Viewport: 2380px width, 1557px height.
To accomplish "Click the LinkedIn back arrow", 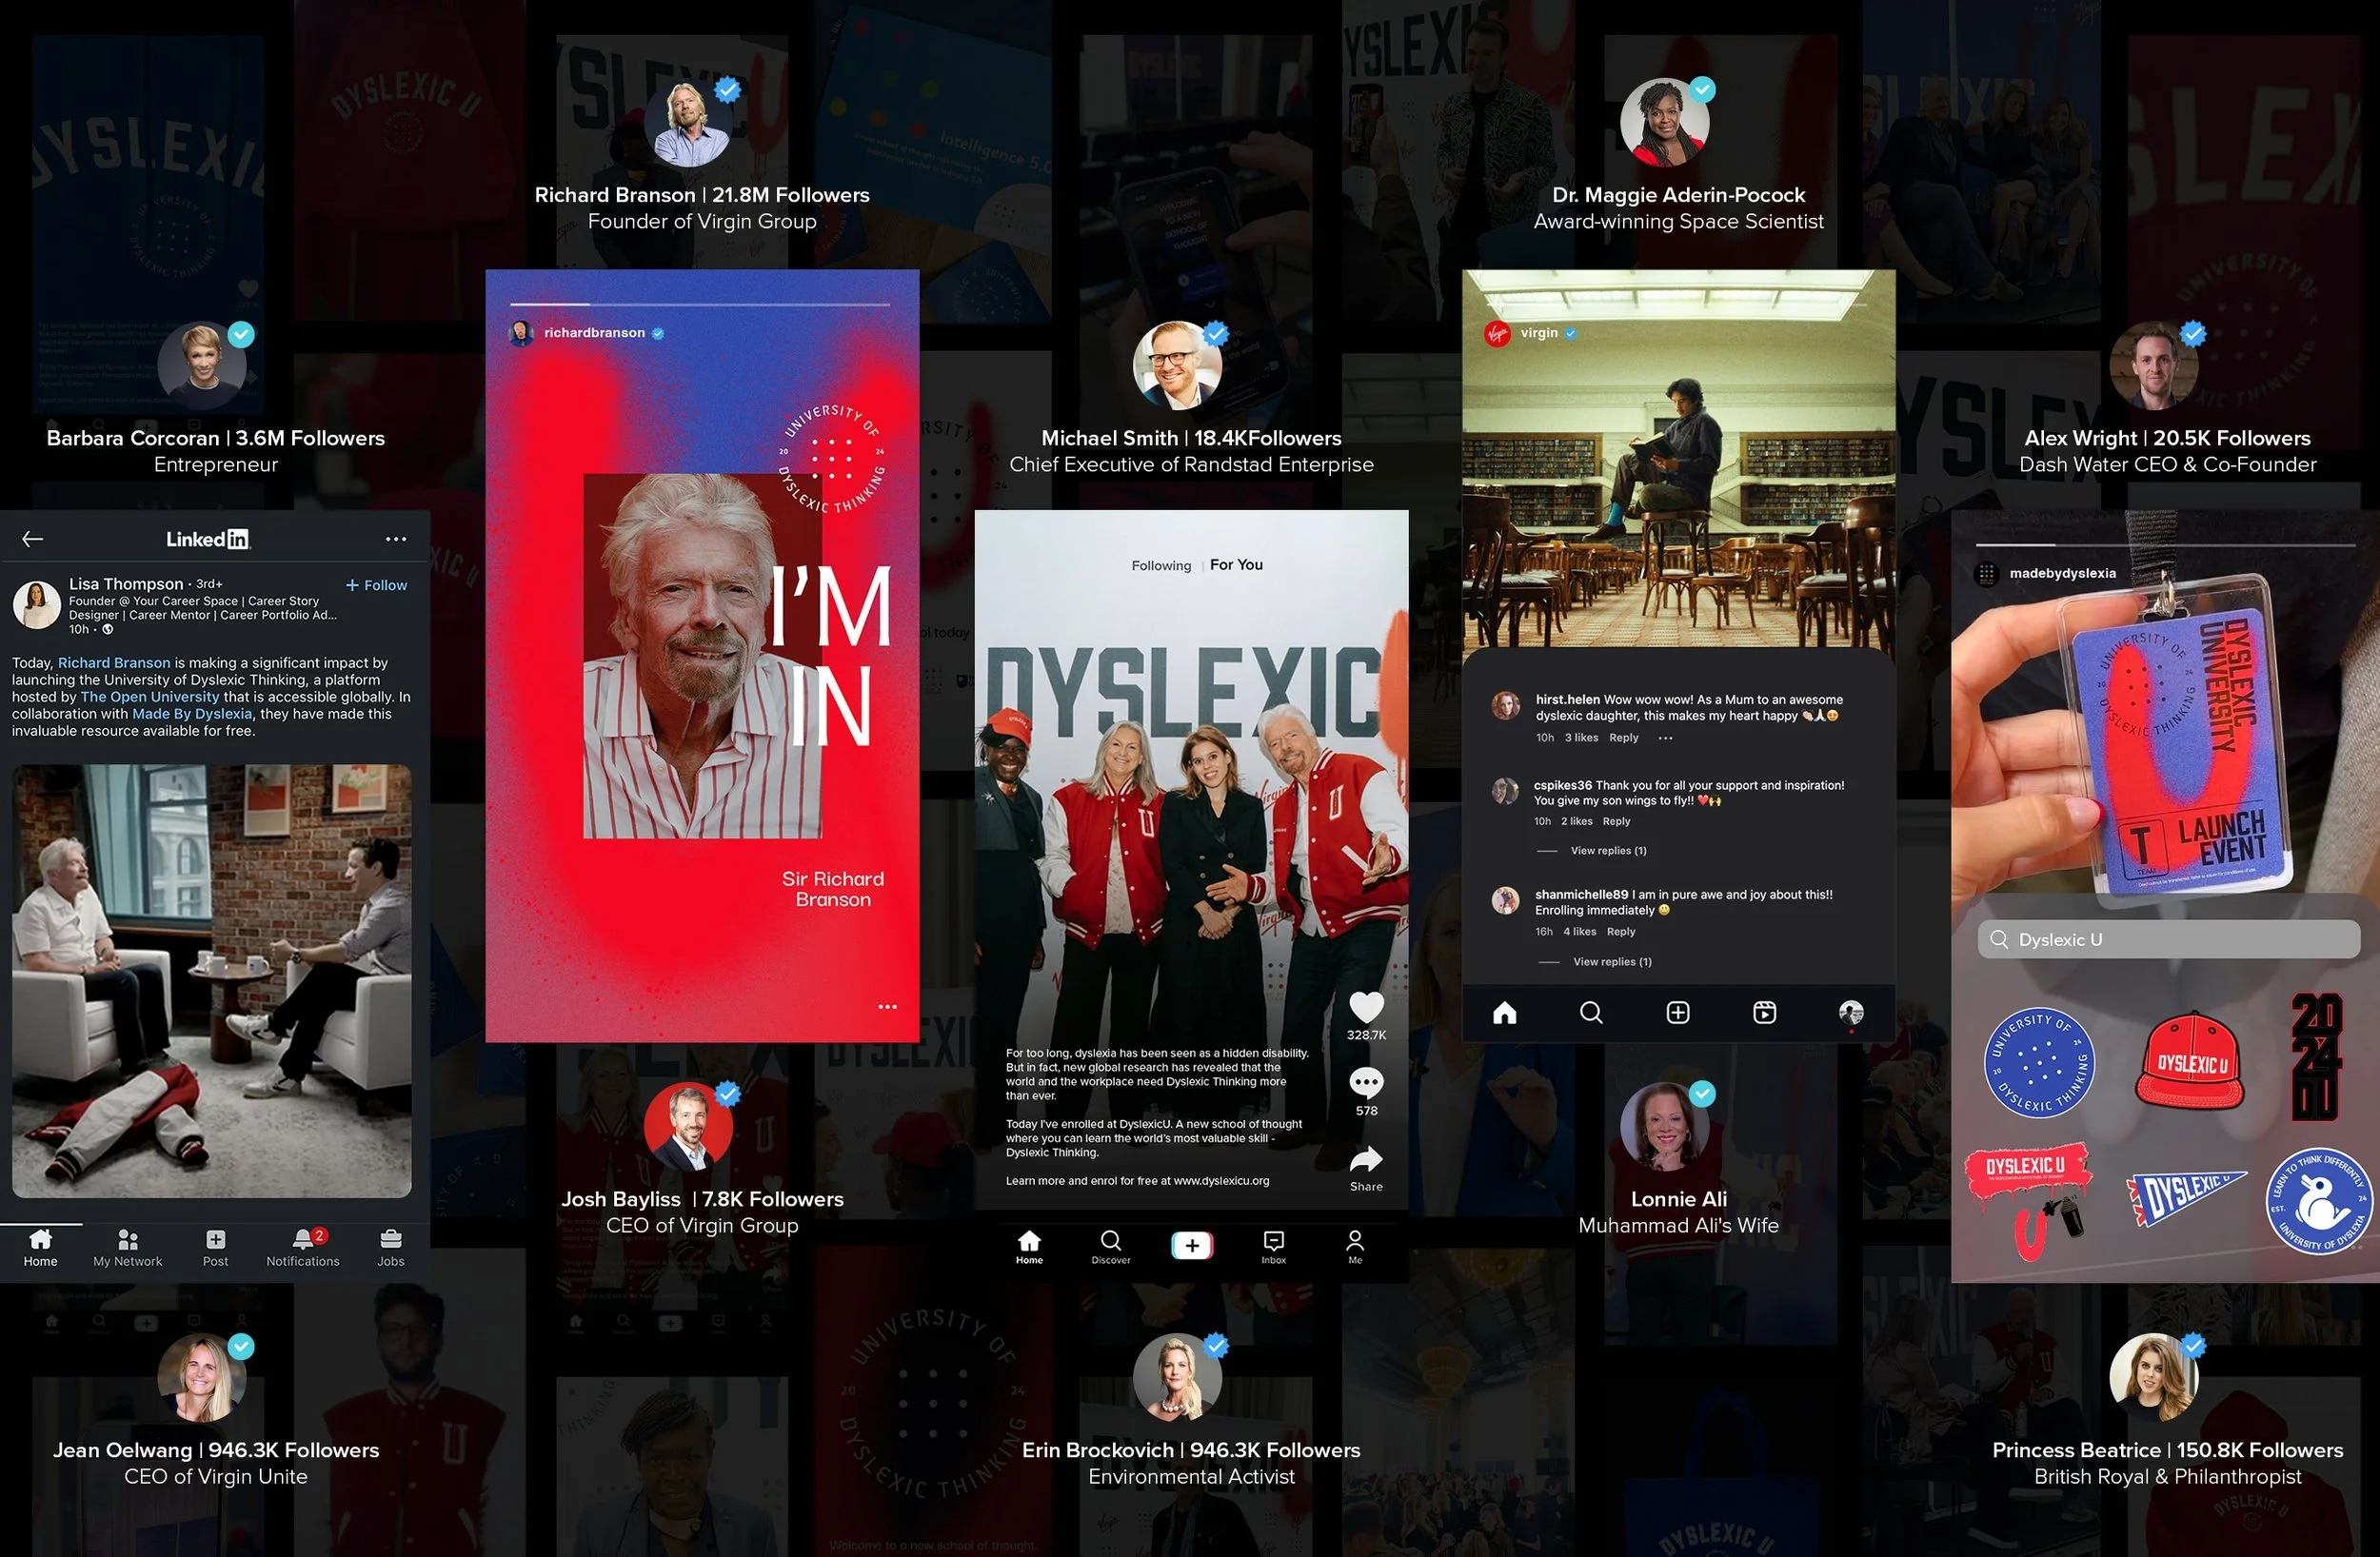I will (x=33, y=539).
